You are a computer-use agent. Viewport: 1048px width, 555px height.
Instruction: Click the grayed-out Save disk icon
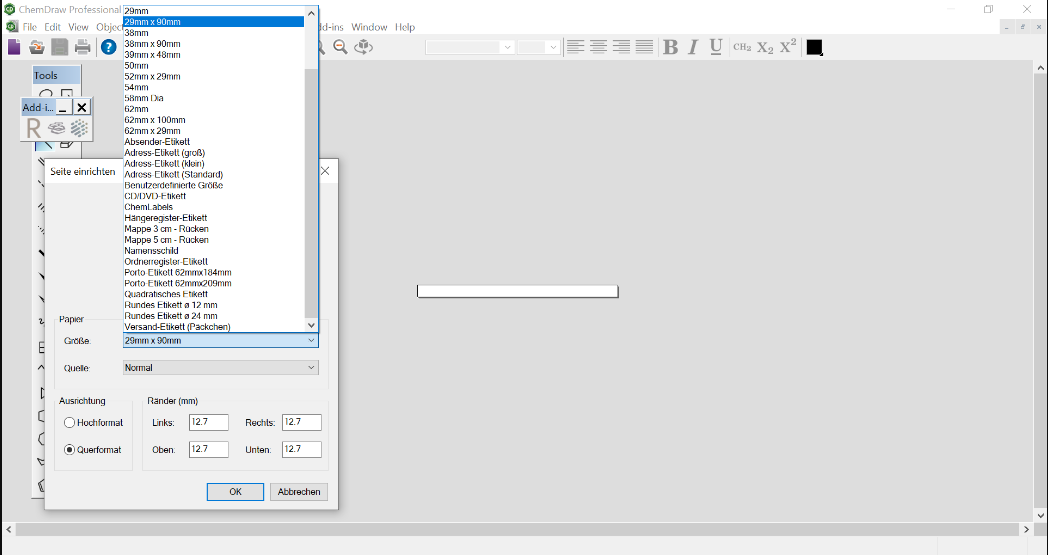click(x=59, y=47)
